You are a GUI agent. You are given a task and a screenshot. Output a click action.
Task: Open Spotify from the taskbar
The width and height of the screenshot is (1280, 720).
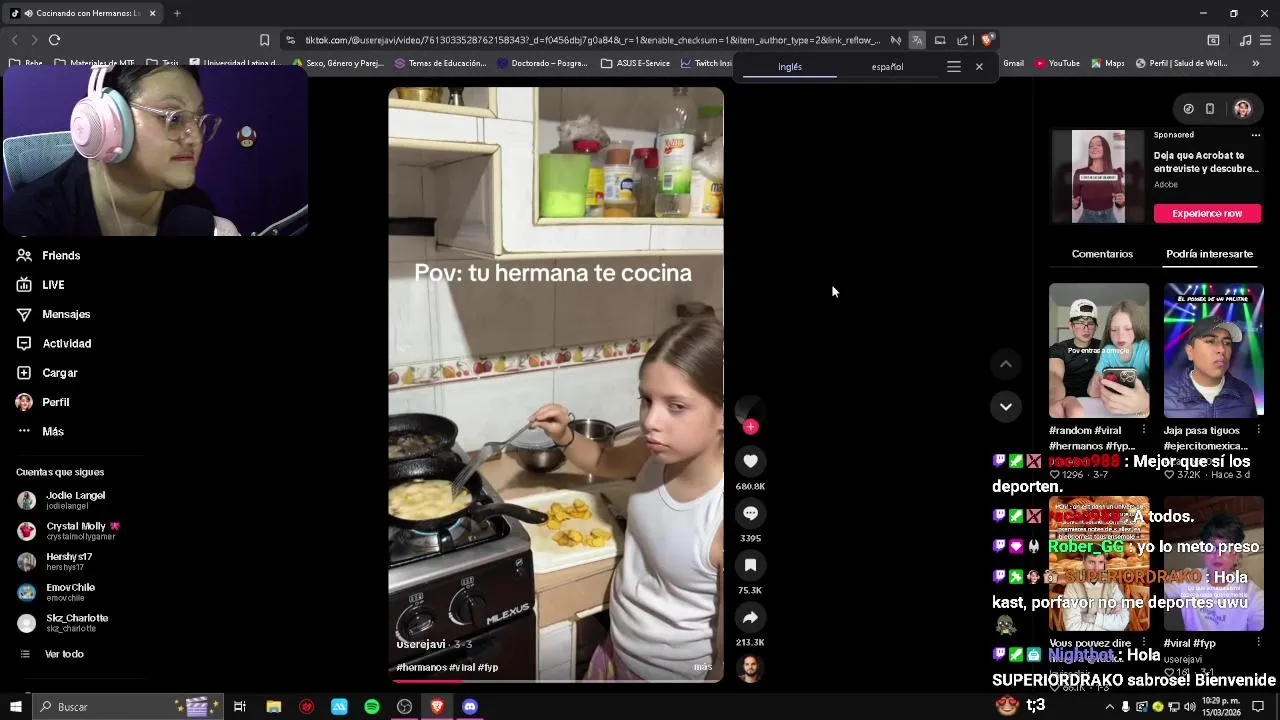pos(372,707)
